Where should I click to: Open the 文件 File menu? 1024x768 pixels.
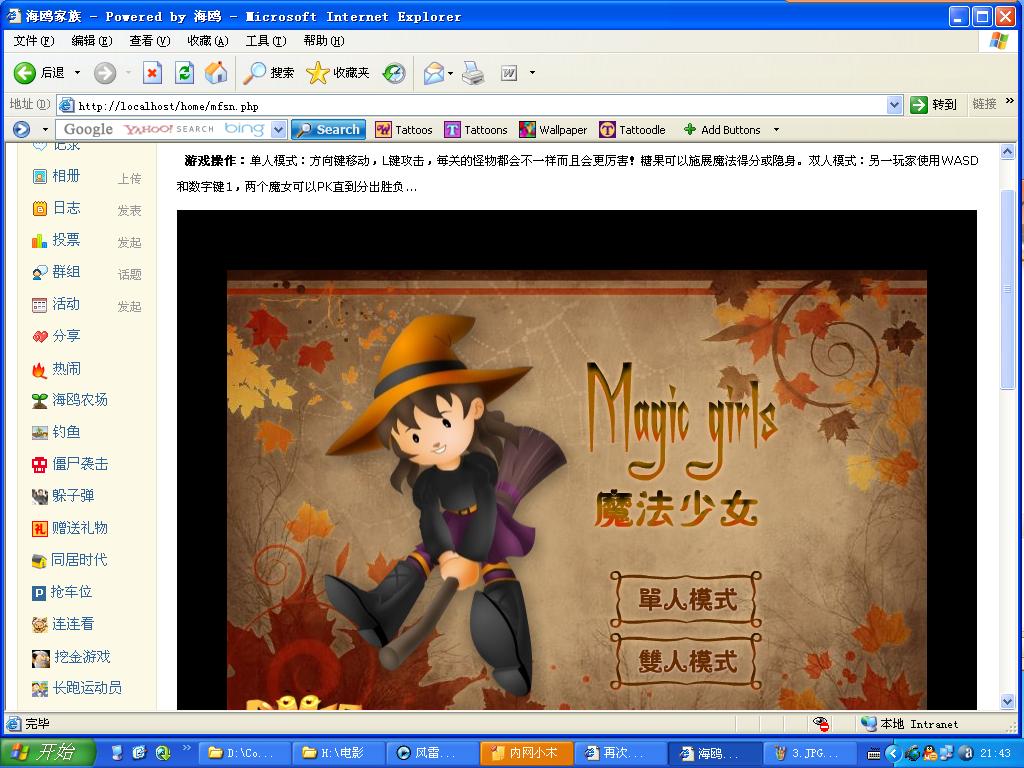[x=34, y=41]
